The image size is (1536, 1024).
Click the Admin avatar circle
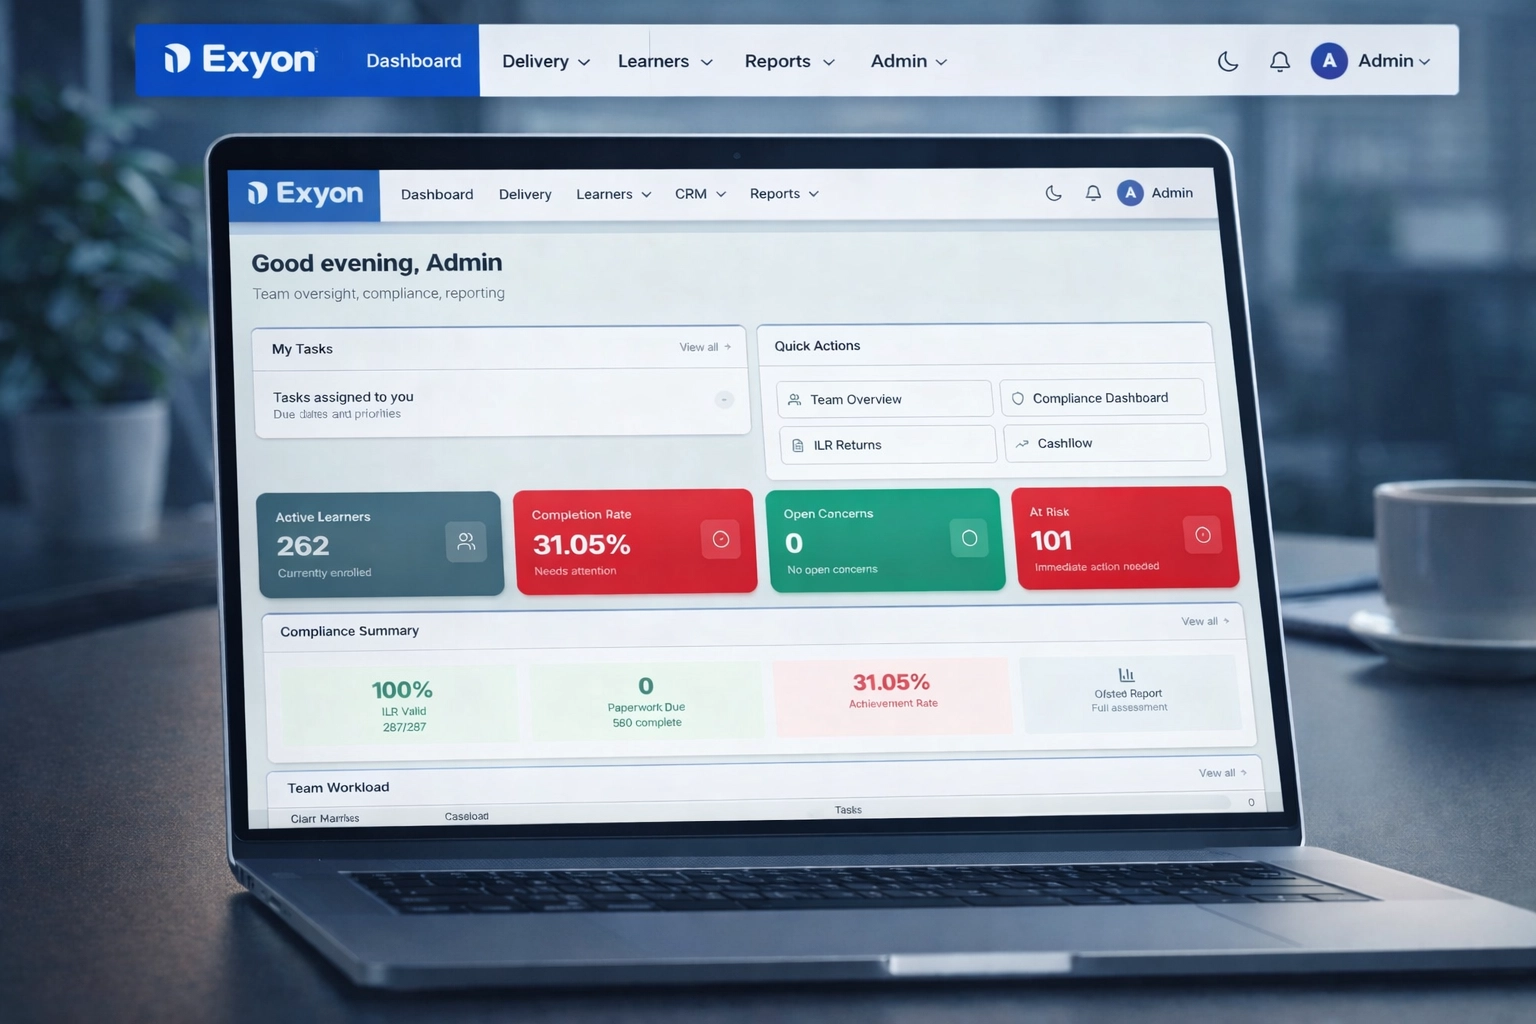[x=1129, y=192]
